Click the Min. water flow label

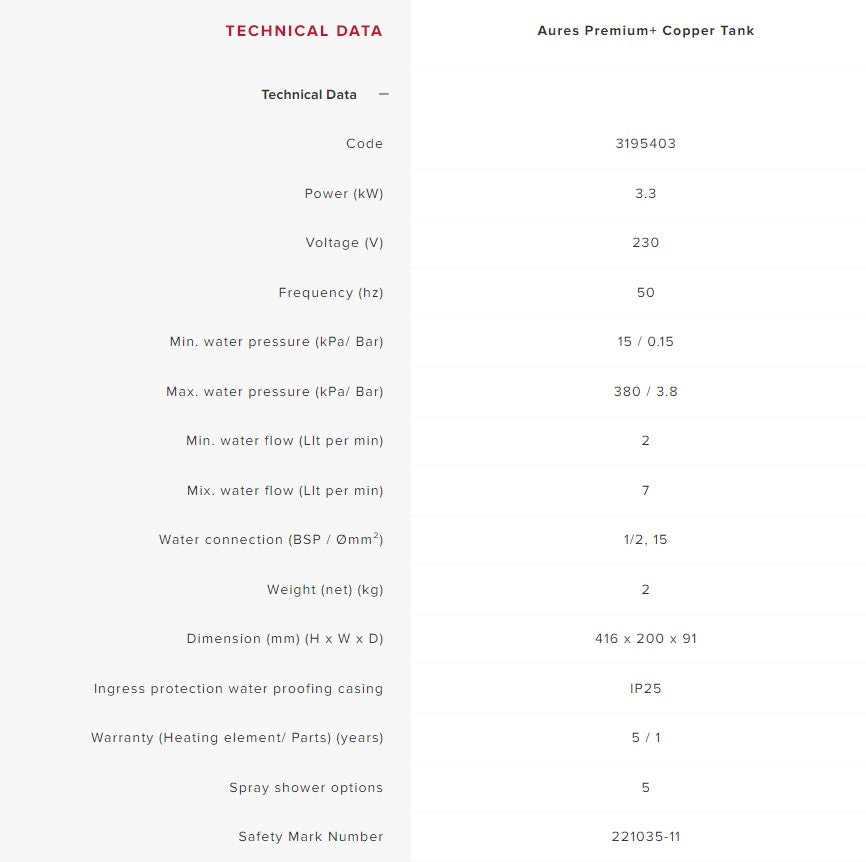(284, 441)
